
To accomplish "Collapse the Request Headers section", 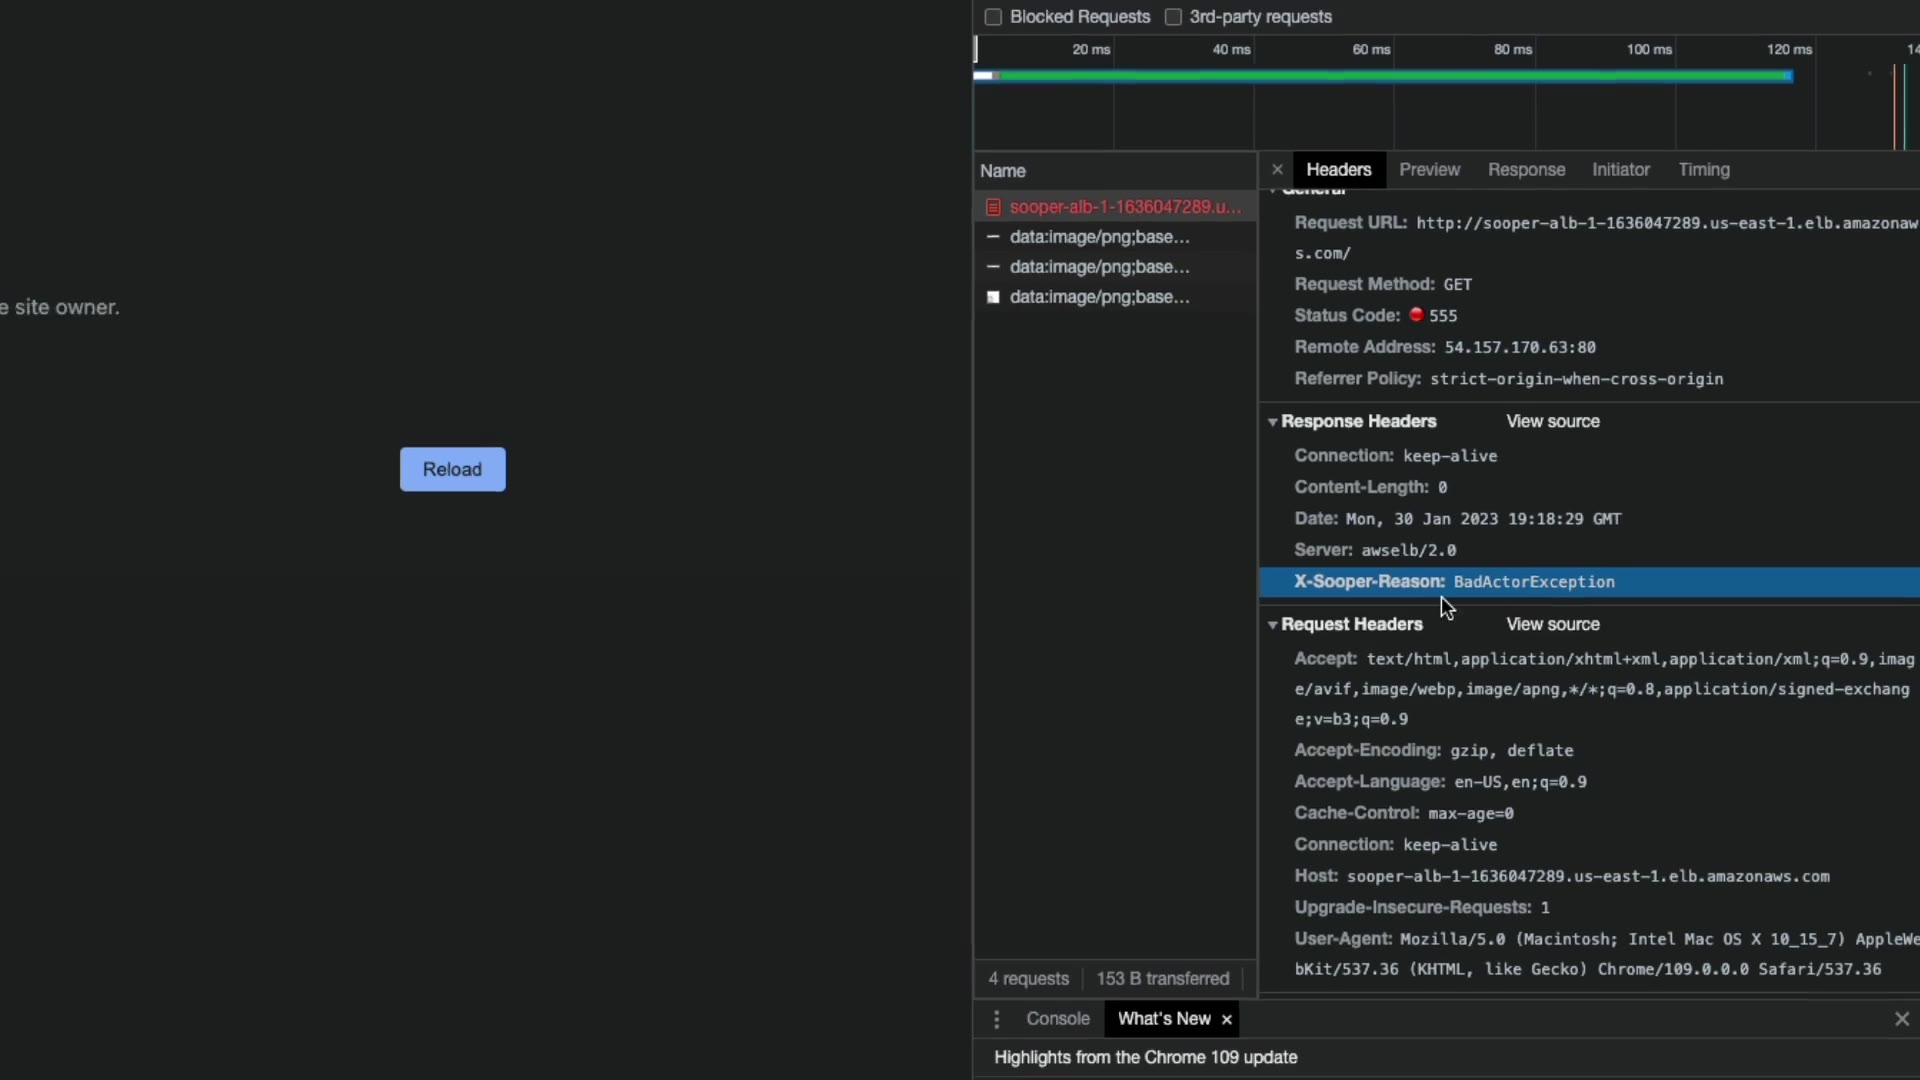I will click(x=1273, y=625).
